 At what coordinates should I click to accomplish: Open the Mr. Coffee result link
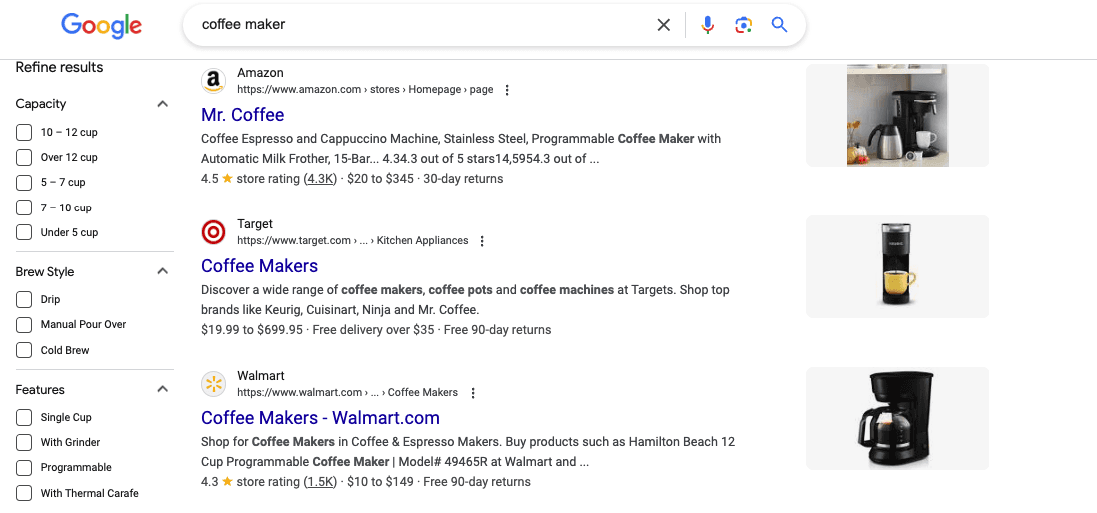click(243, 115)
